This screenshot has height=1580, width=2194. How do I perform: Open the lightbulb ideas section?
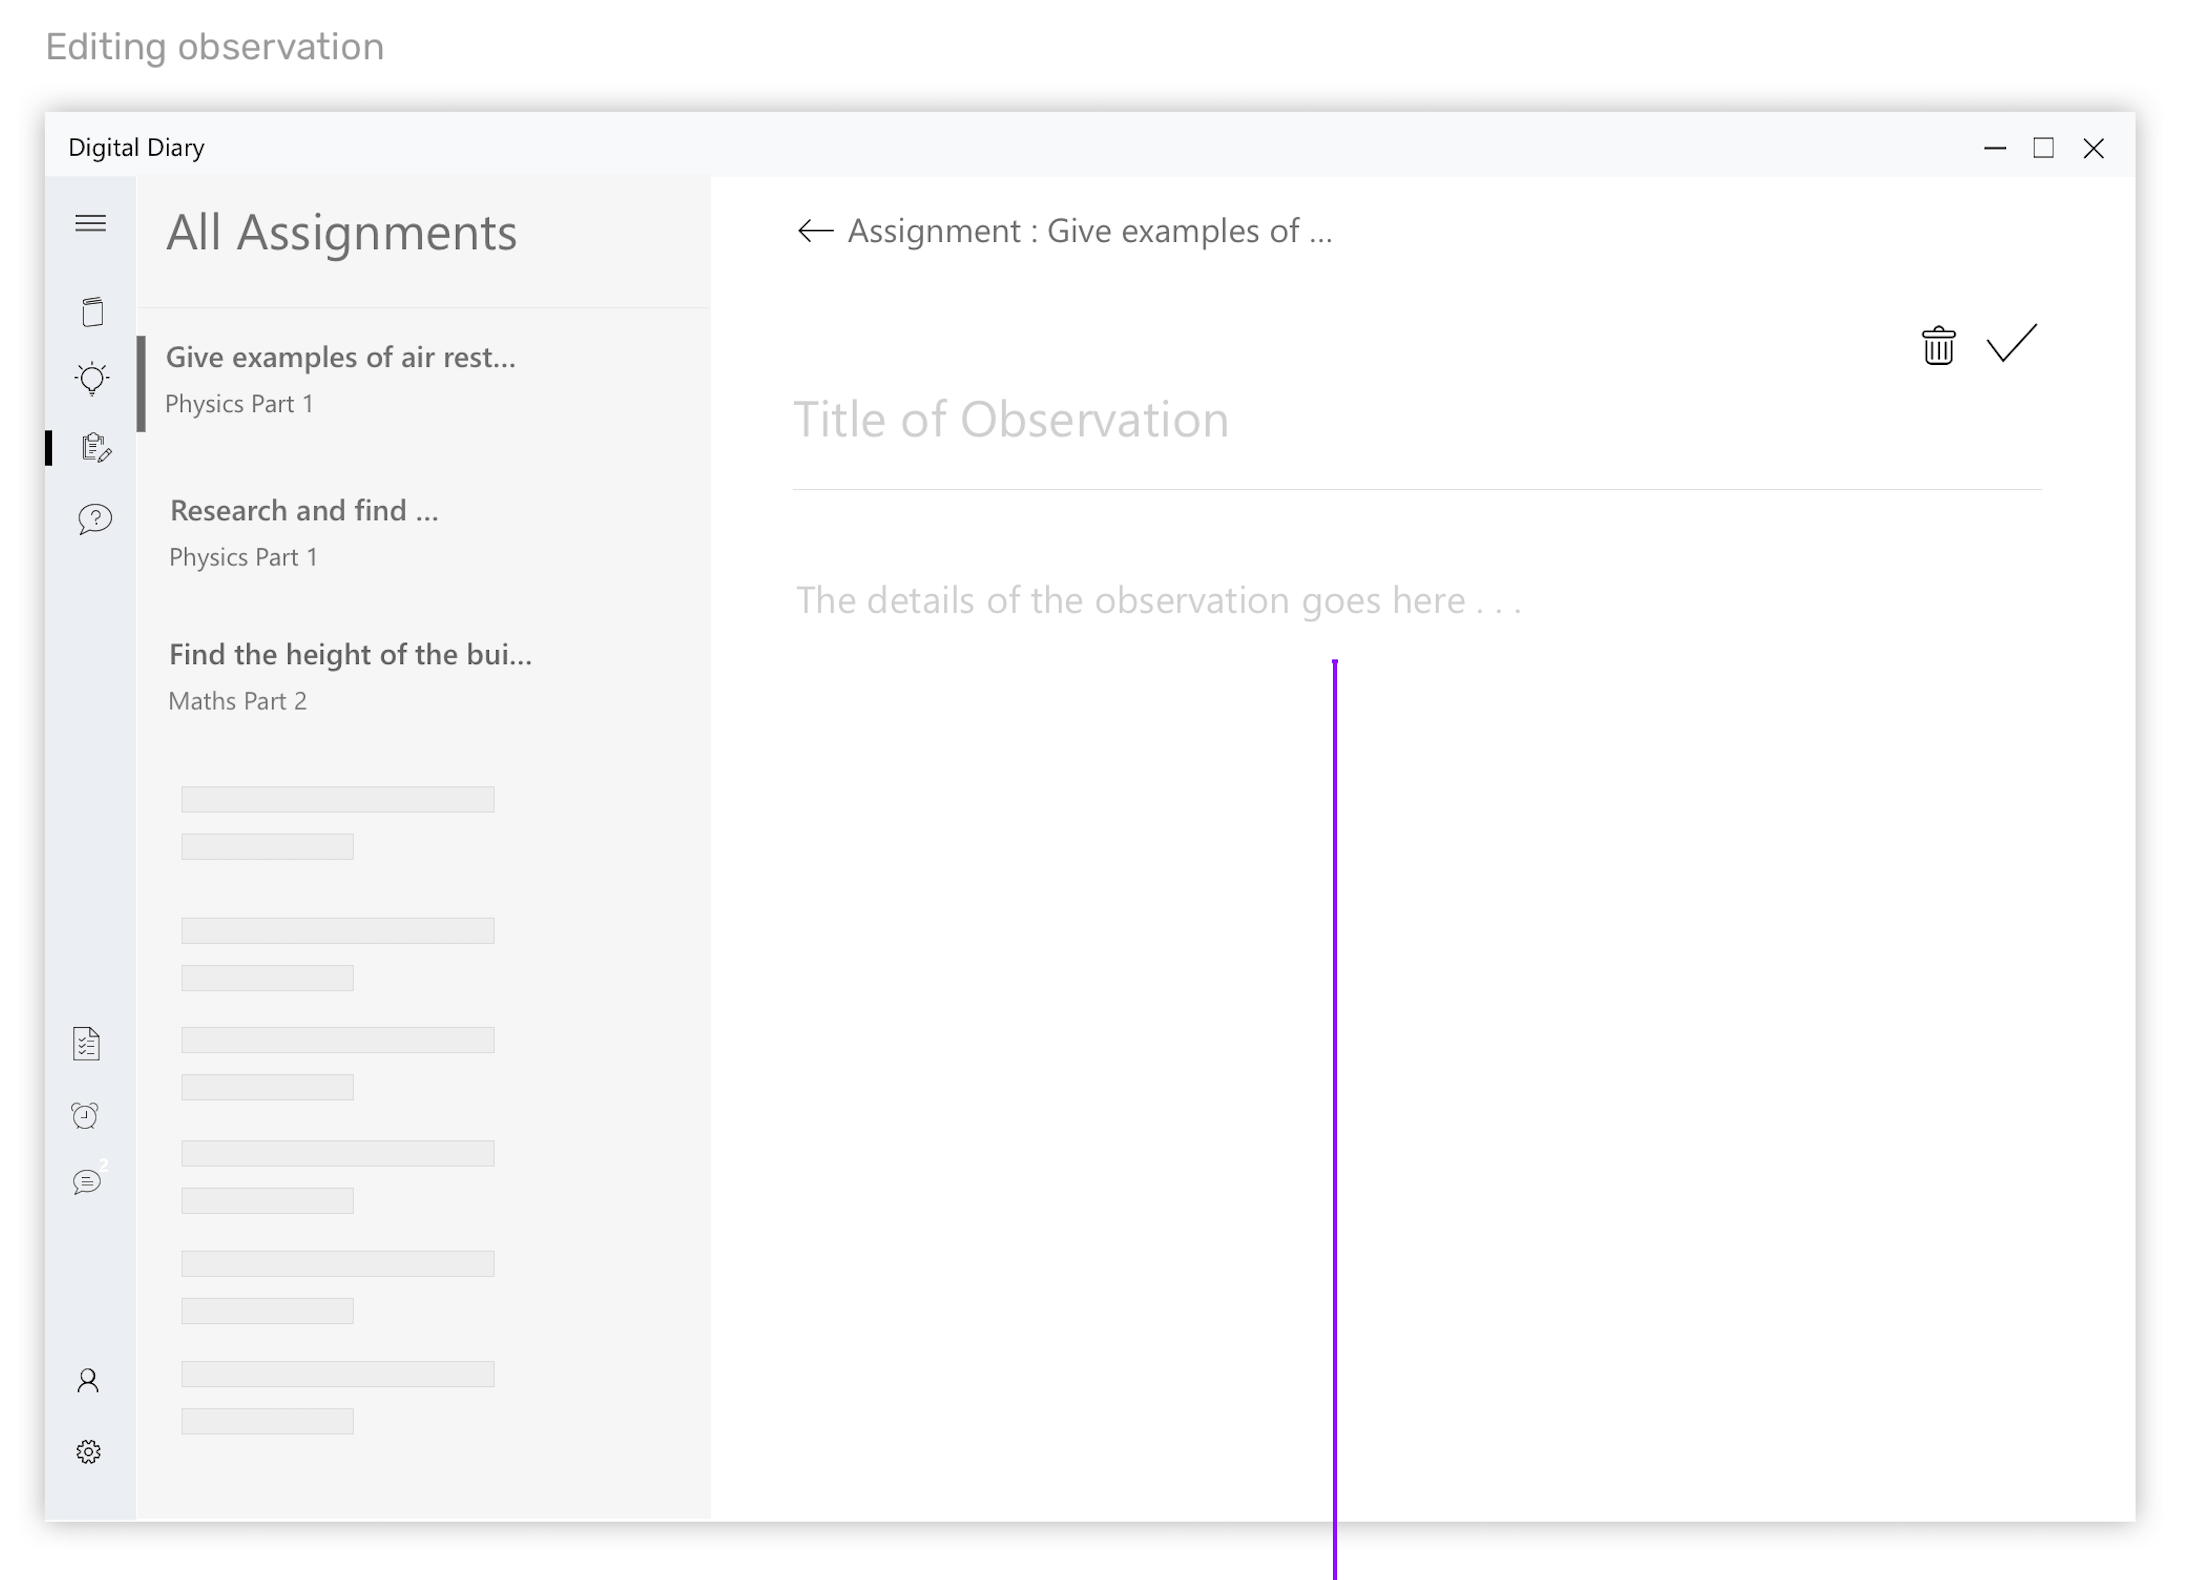pyautogui.click(x=92, y=379)
